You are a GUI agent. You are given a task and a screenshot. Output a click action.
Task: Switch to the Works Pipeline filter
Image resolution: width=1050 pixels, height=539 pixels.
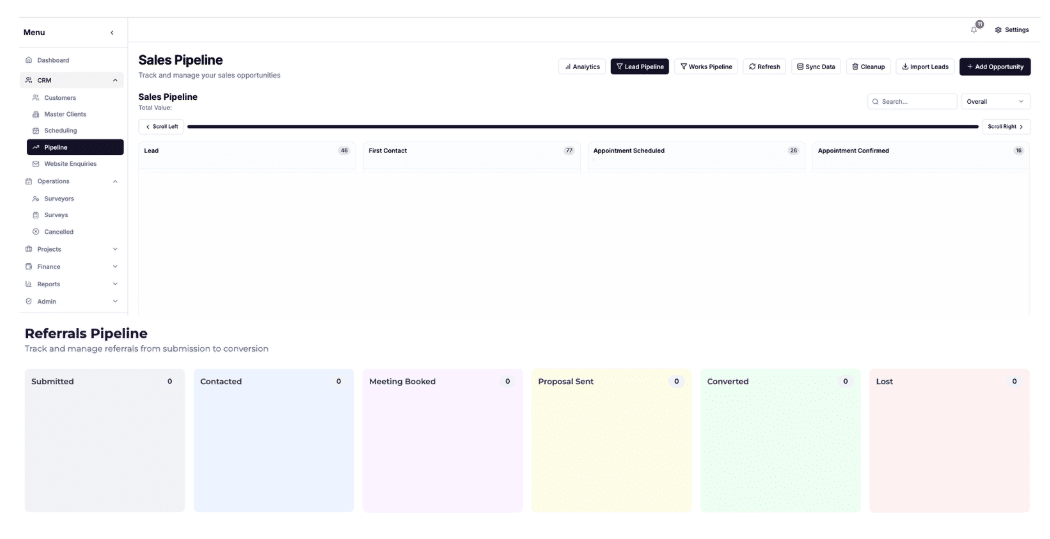[706, 67]
